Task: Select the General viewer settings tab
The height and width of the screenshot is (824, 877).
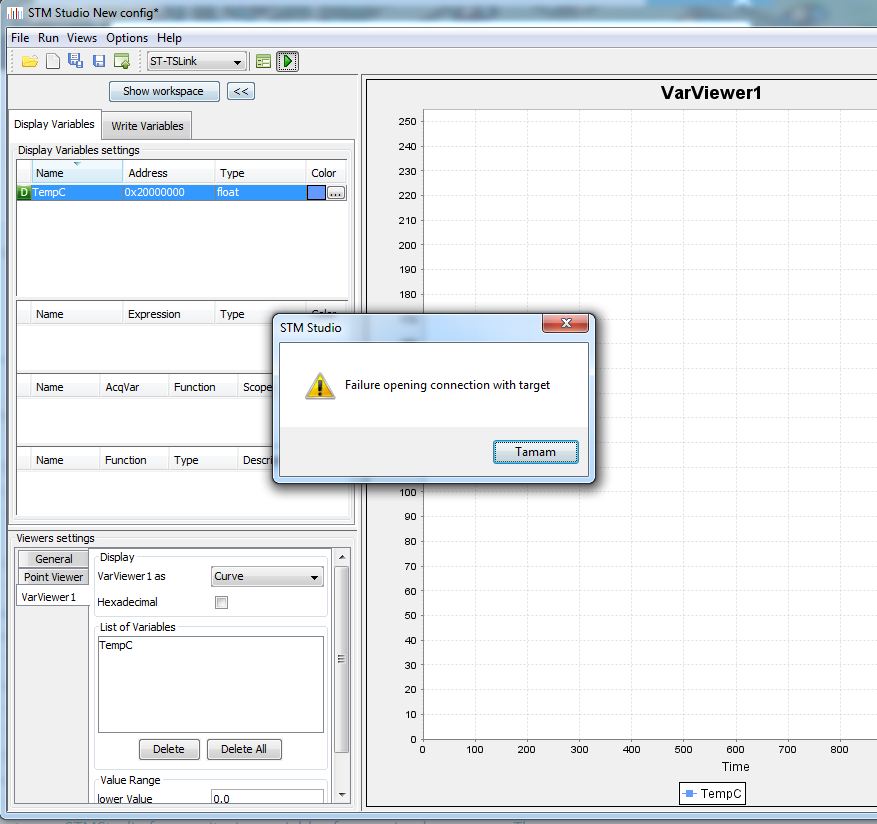Action: [53, 559]
